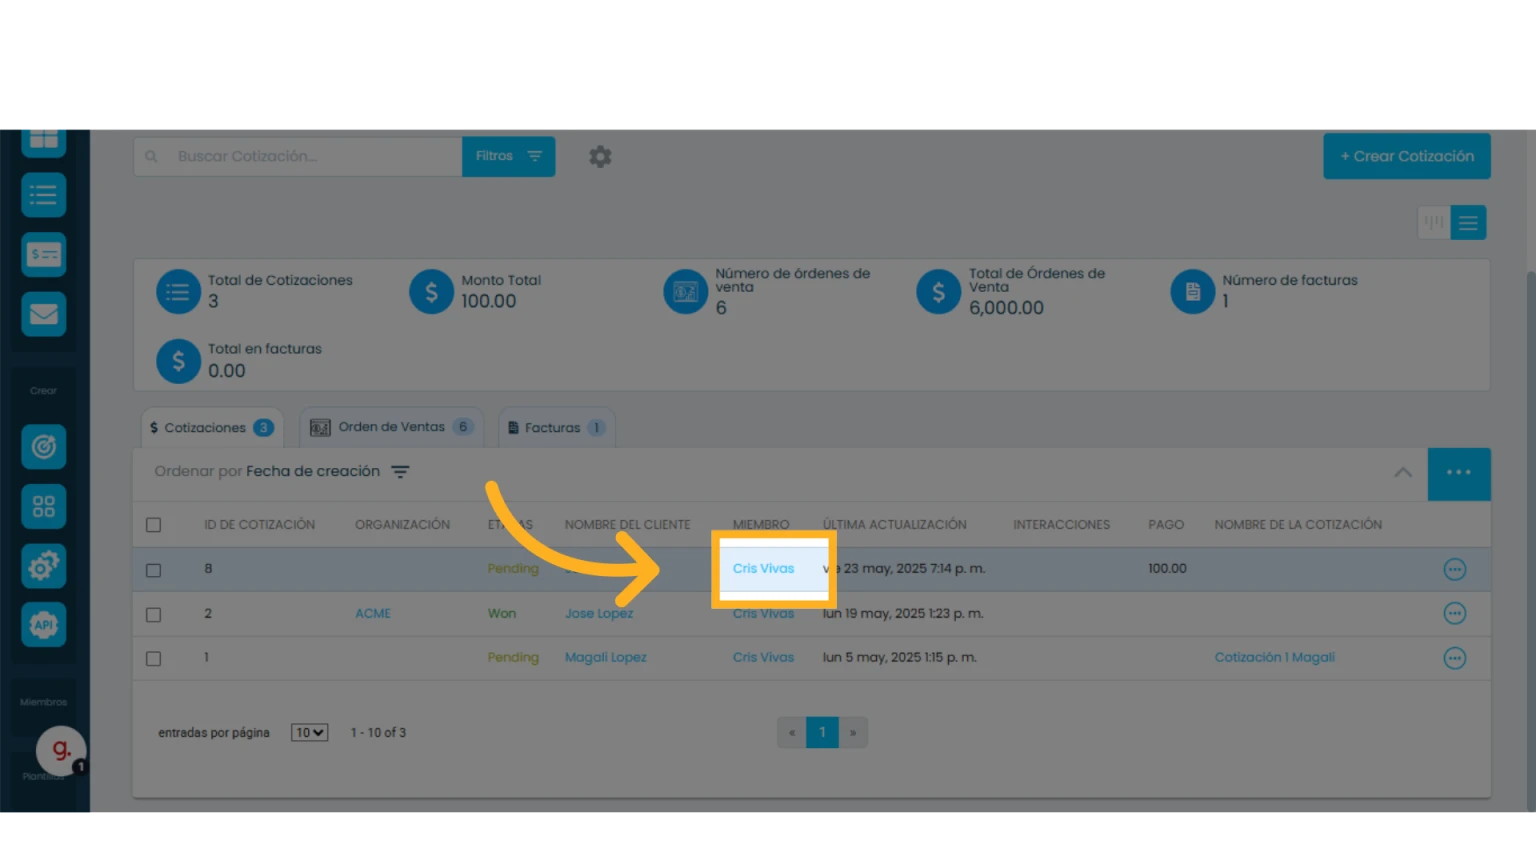The height and width of the screenshot is (864, 1536).
Task: Sort by ORGANIZACIÓN column header
Action: [x=402, y=525]
